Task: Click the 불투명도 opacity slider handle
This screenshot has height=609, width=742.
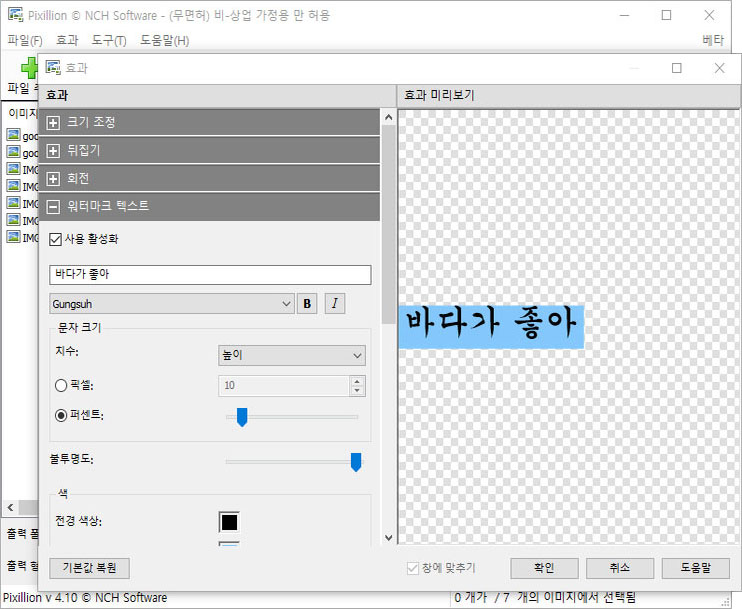Action: 356,462
